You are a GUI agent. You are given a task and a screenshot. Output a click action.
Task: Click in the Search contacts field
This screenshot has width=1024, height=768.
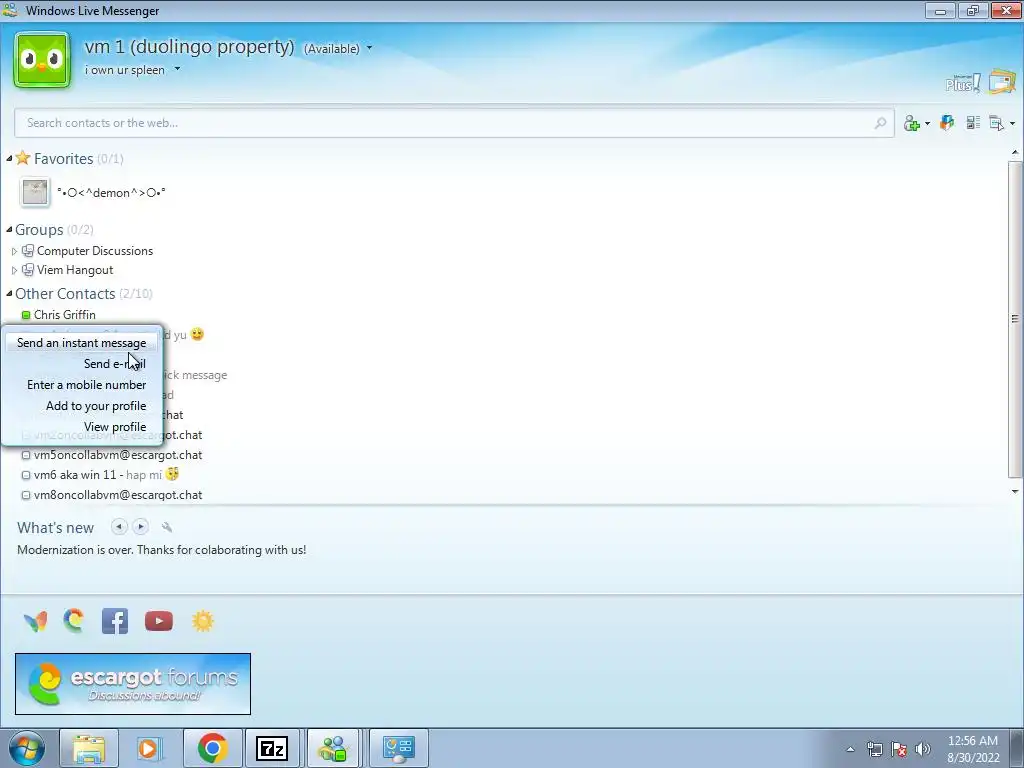[455, 123]
